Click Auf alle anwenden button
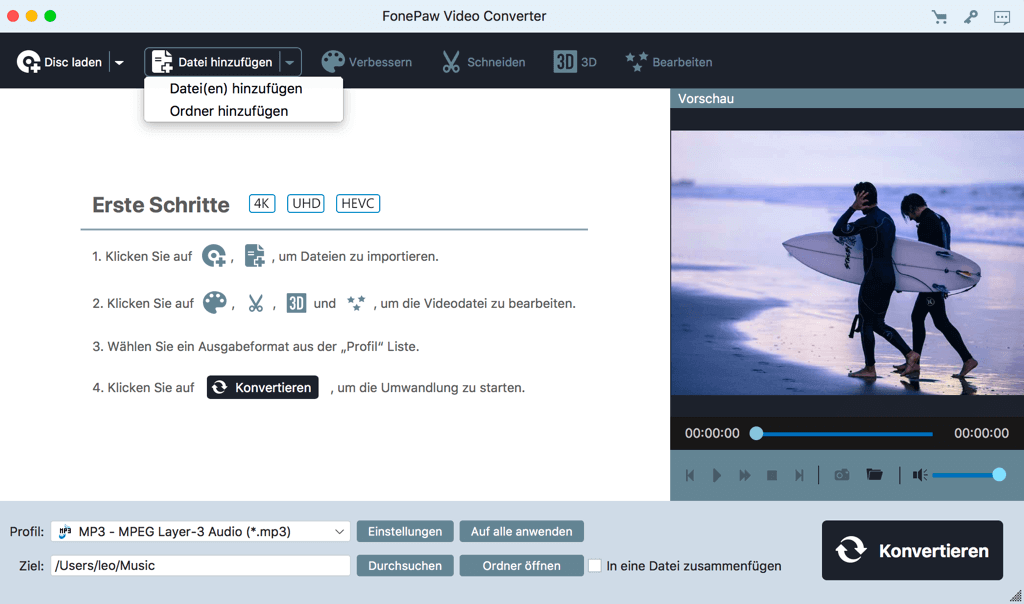This screenshot has width=1024, height=604. 521,532
